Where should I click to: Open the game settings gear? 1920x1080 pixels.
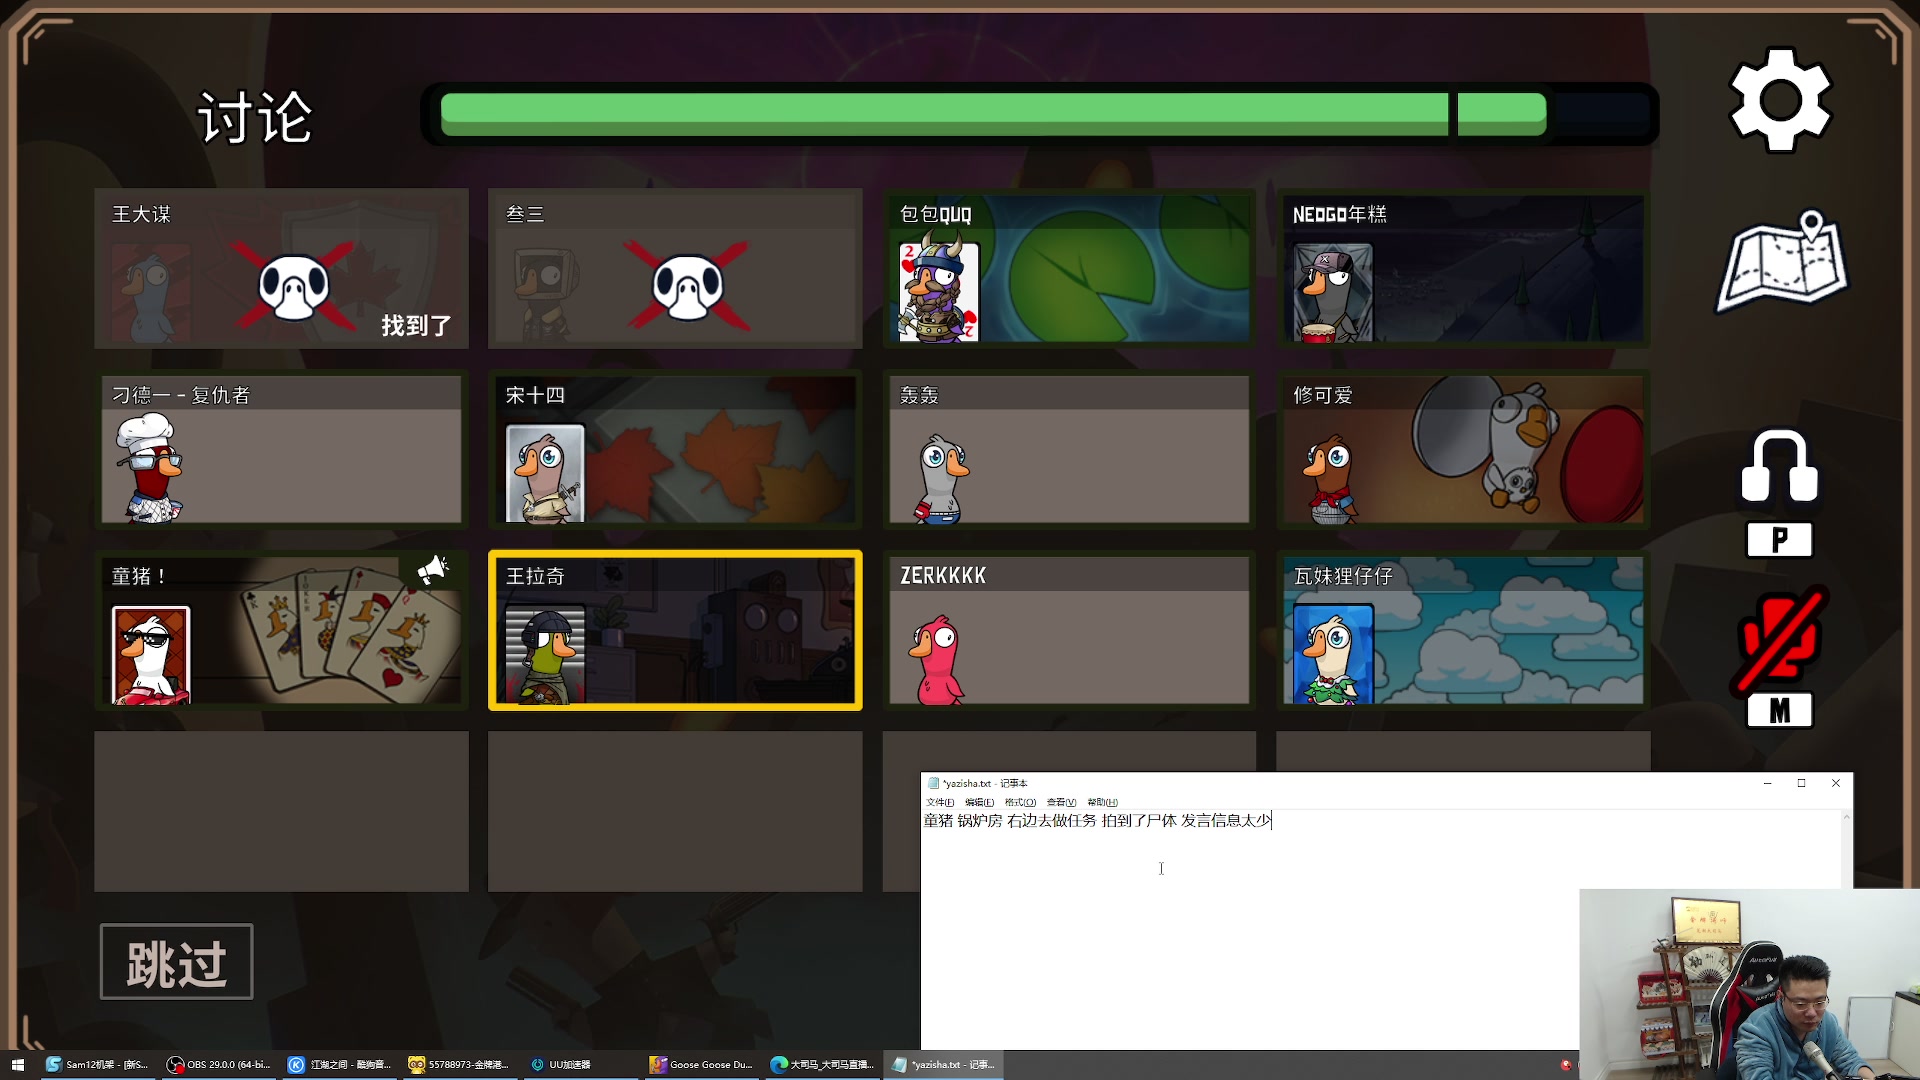pos(1780,100)
